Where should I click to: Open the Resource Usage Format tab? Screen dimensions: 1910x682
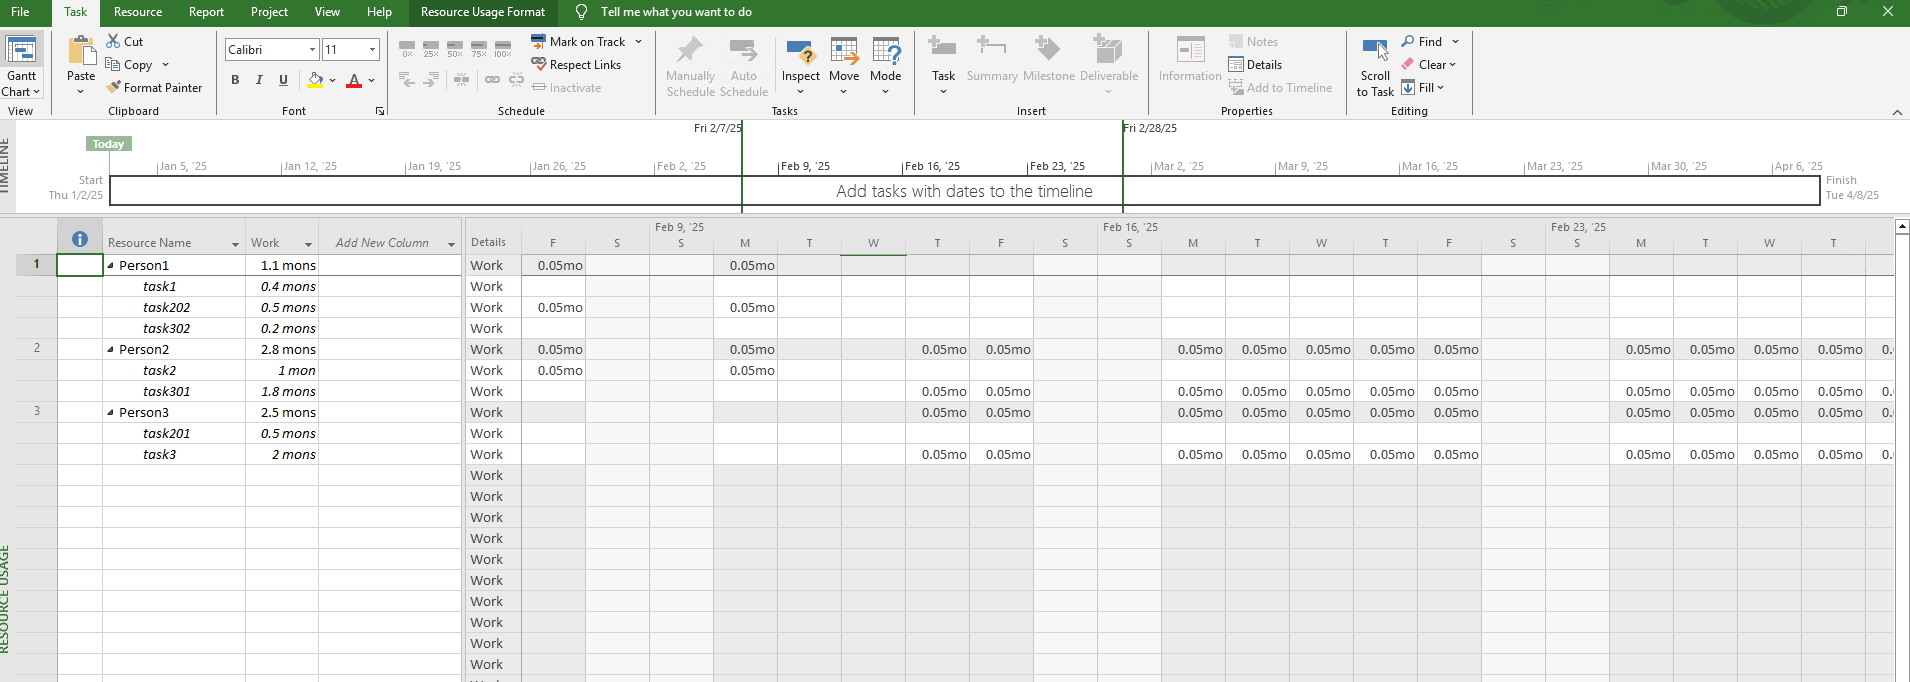[483, 12]
